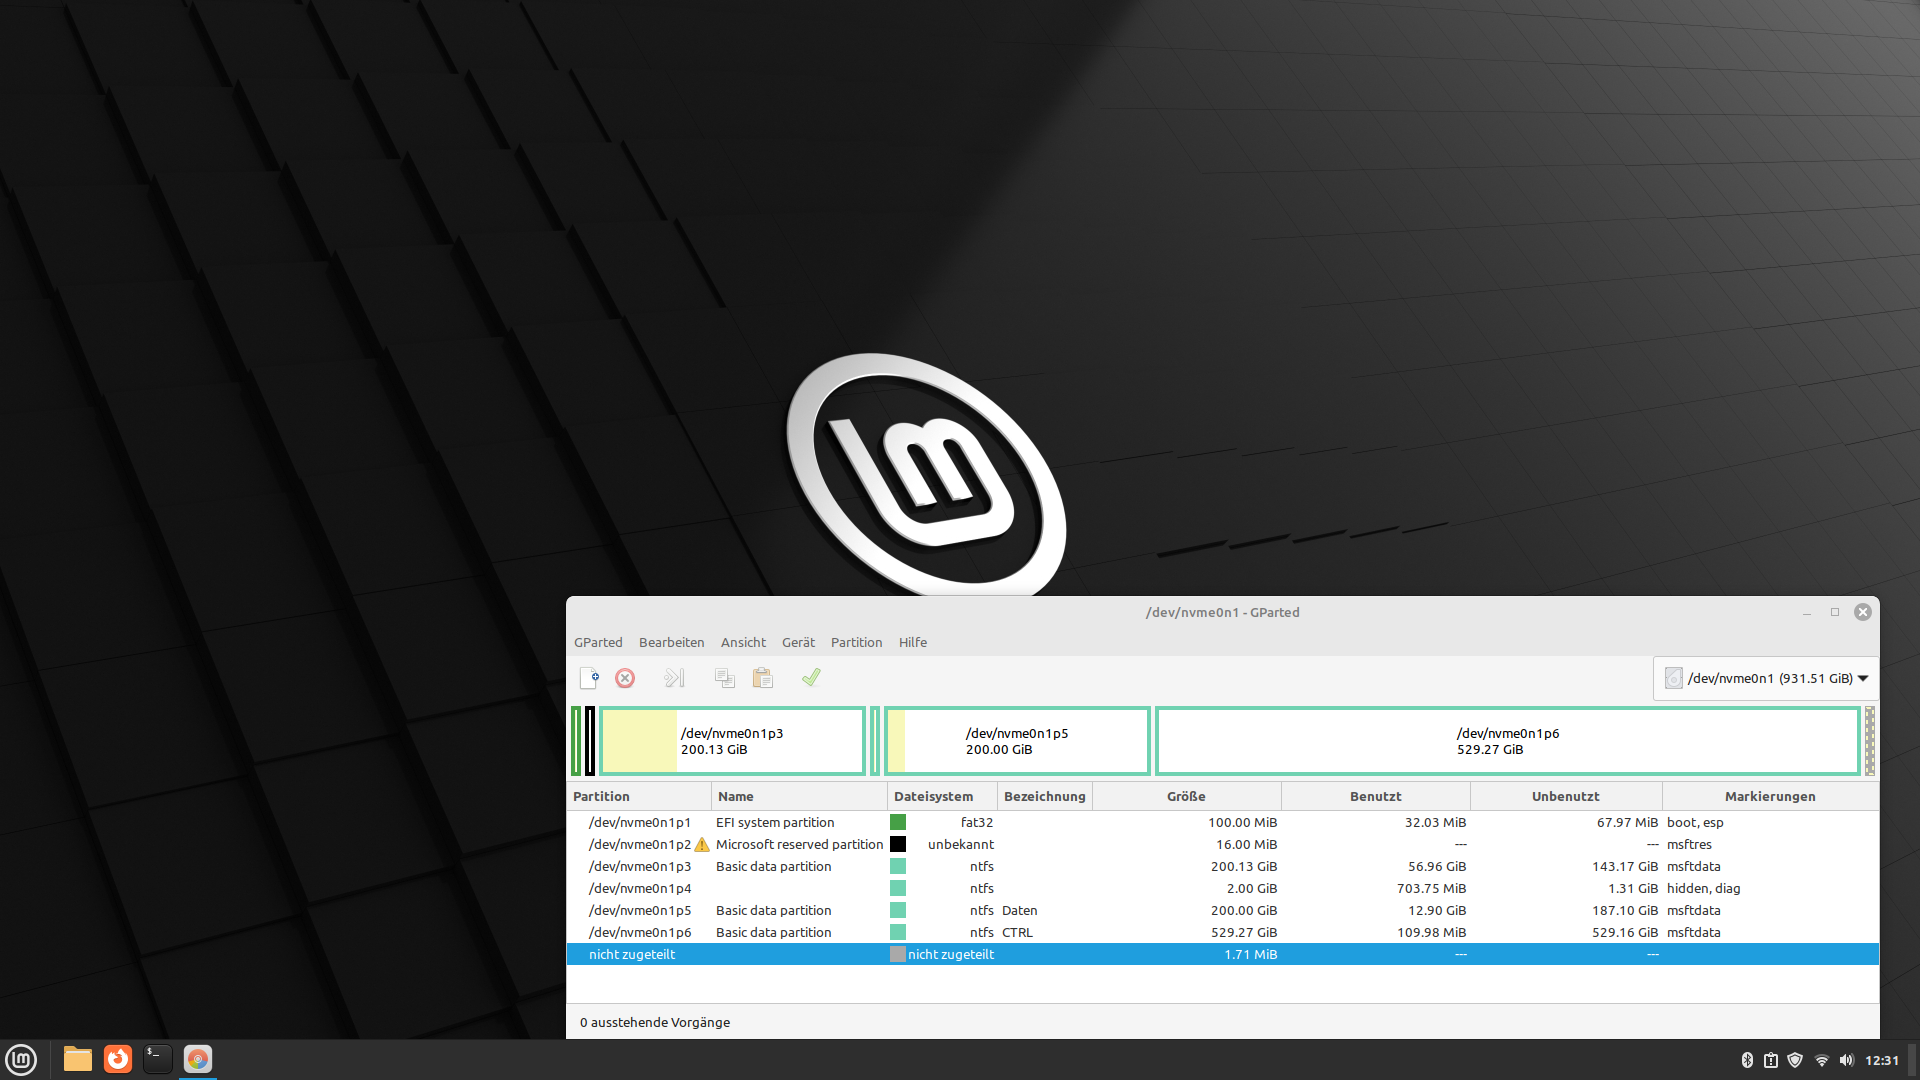The image size is (1920, 1080).
Task: Click the resize/move partition toolbar icon
Action: (x=675, y=678)
